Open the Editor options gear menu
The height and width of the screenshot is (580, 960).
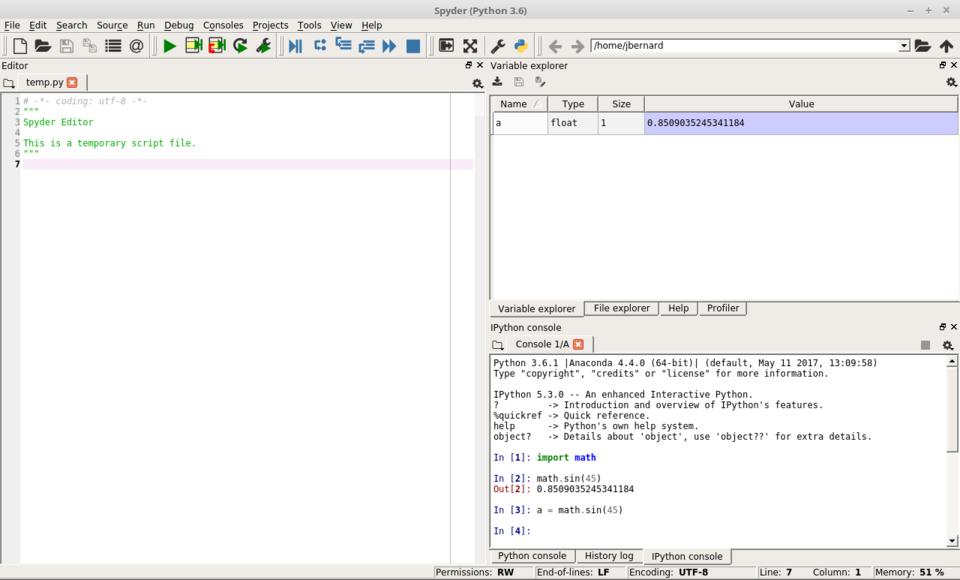coord(477,83)
